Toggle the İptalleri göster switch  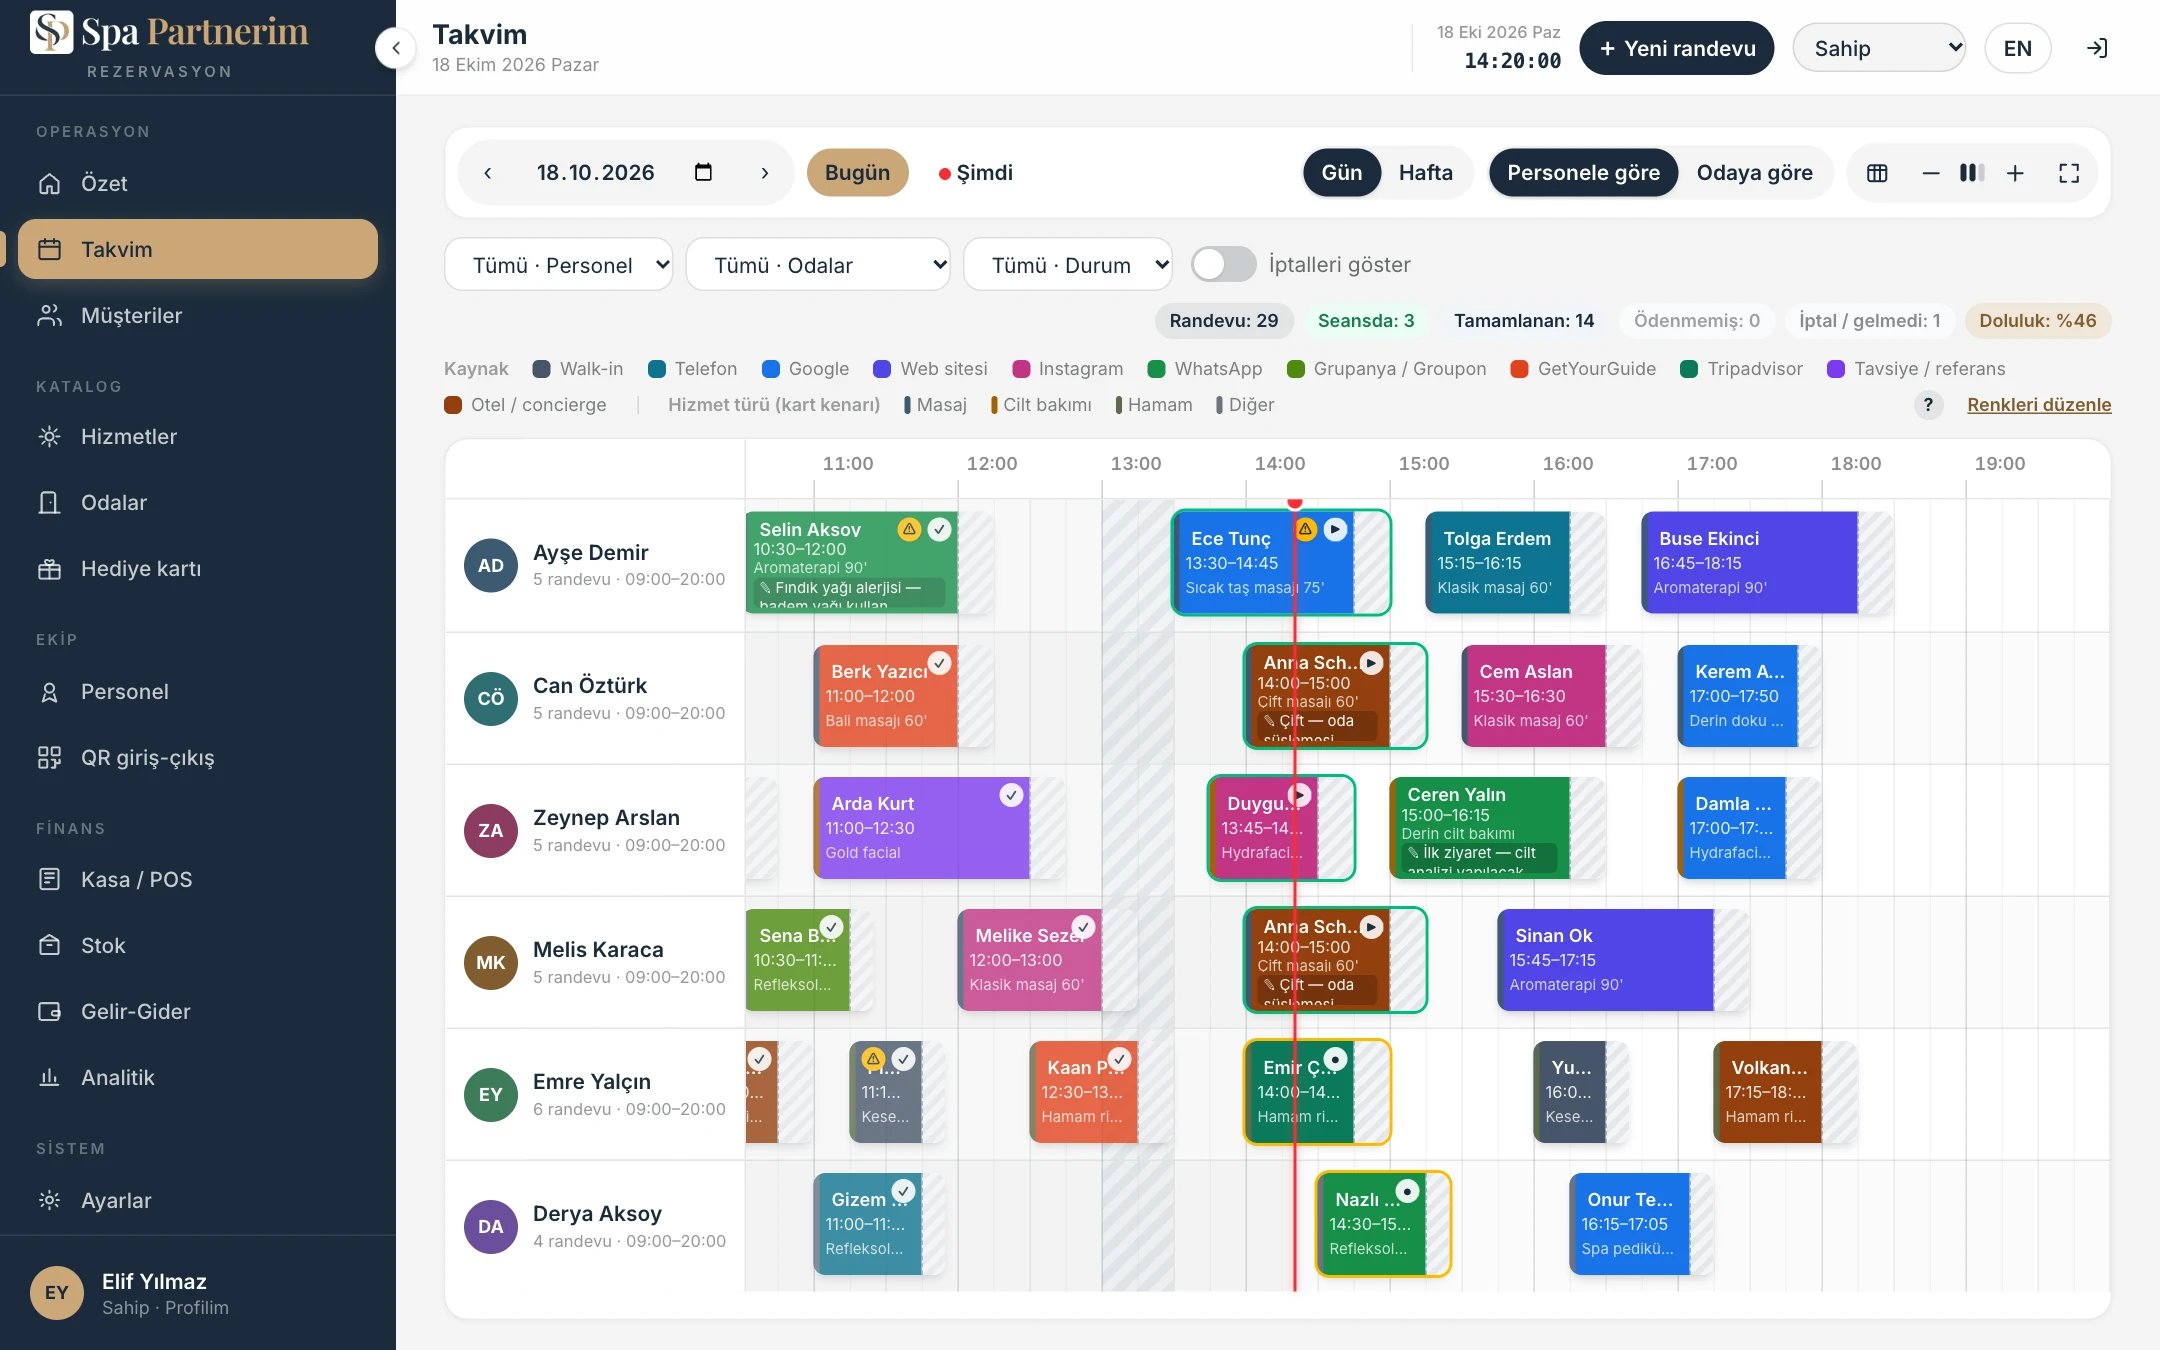[x=1224, y=264]
